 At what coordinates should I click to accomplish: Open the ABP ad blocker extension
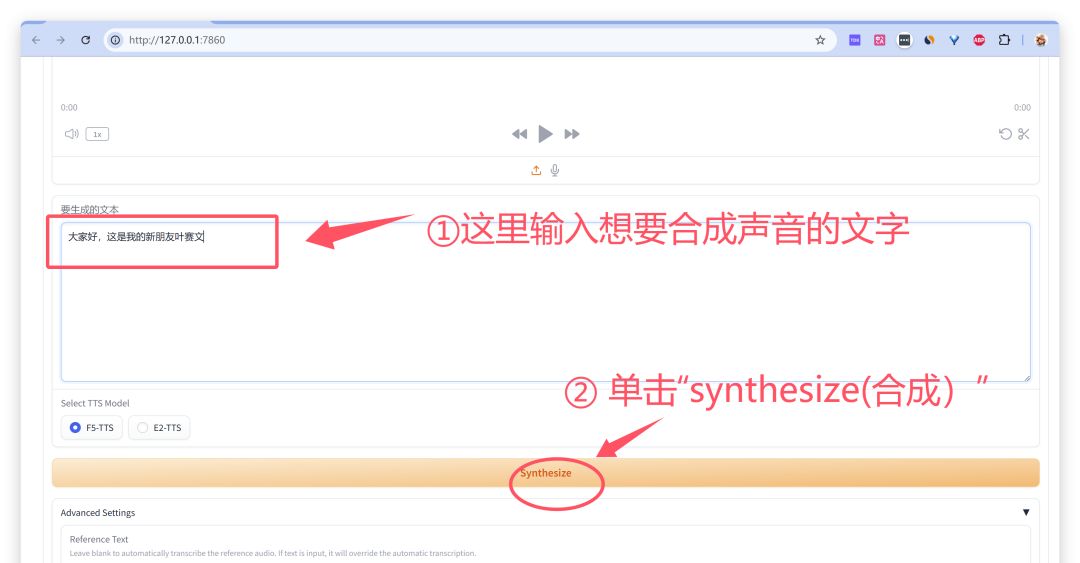pyautogui.click(x=979, y=40)
